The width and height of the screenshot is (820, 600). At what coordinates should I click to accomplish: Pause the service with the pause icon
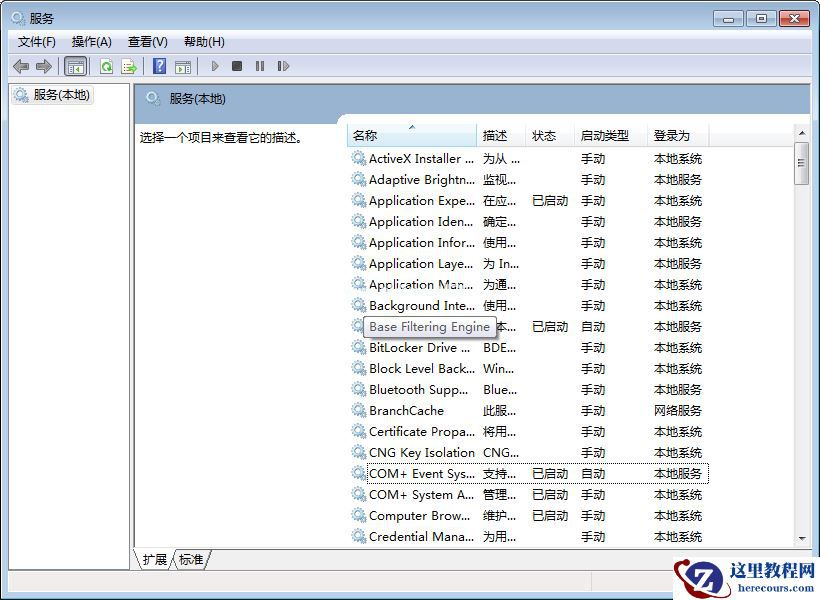[260, 66]
